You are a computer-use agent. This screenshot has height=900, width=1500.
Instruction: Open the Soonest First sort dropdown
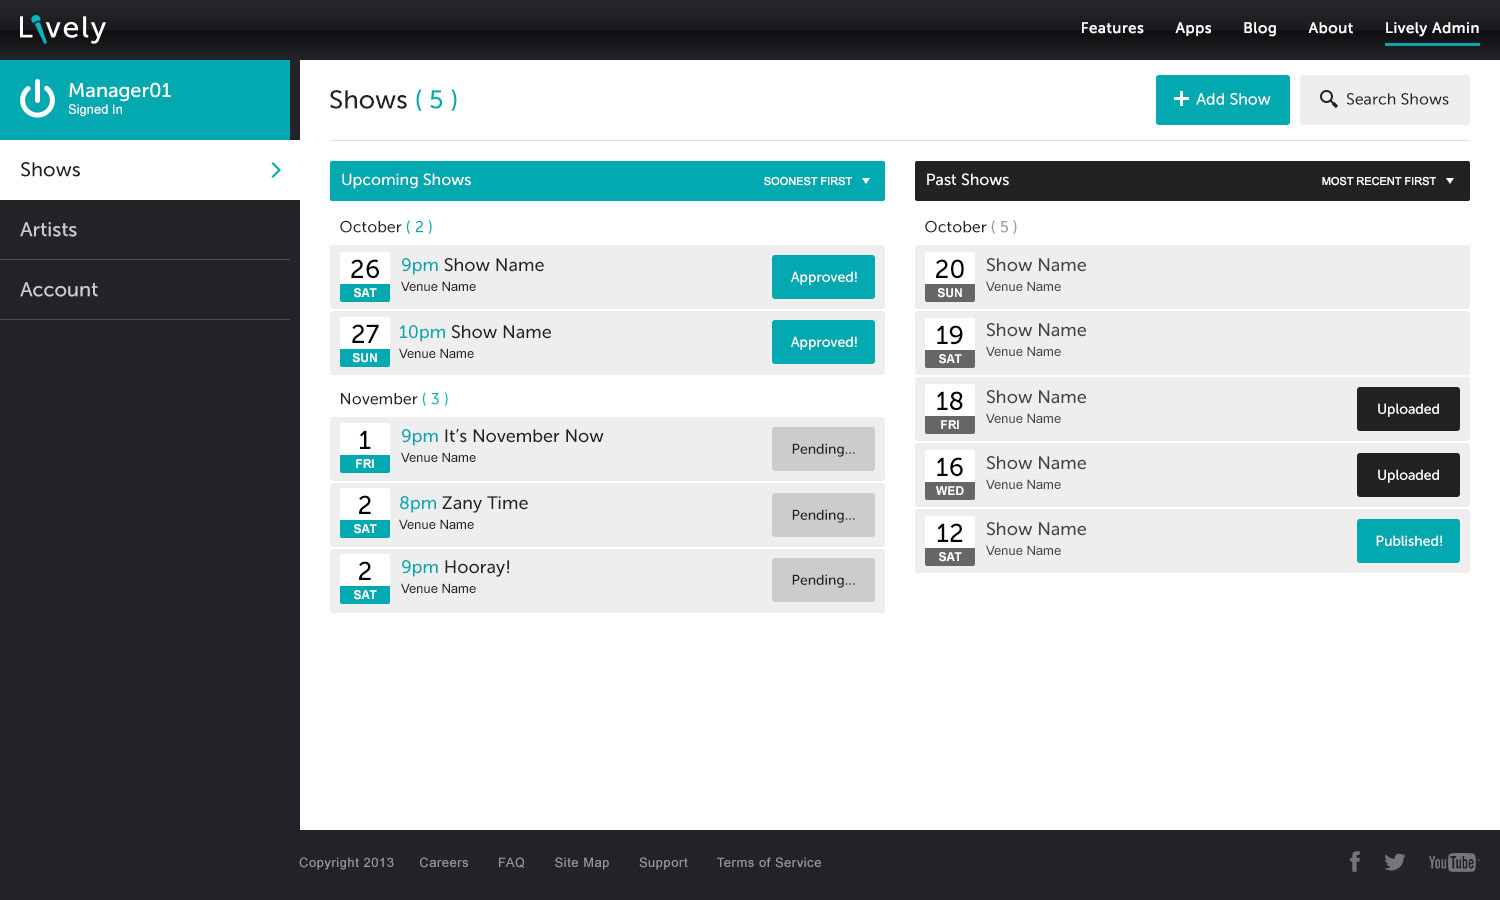816,181
